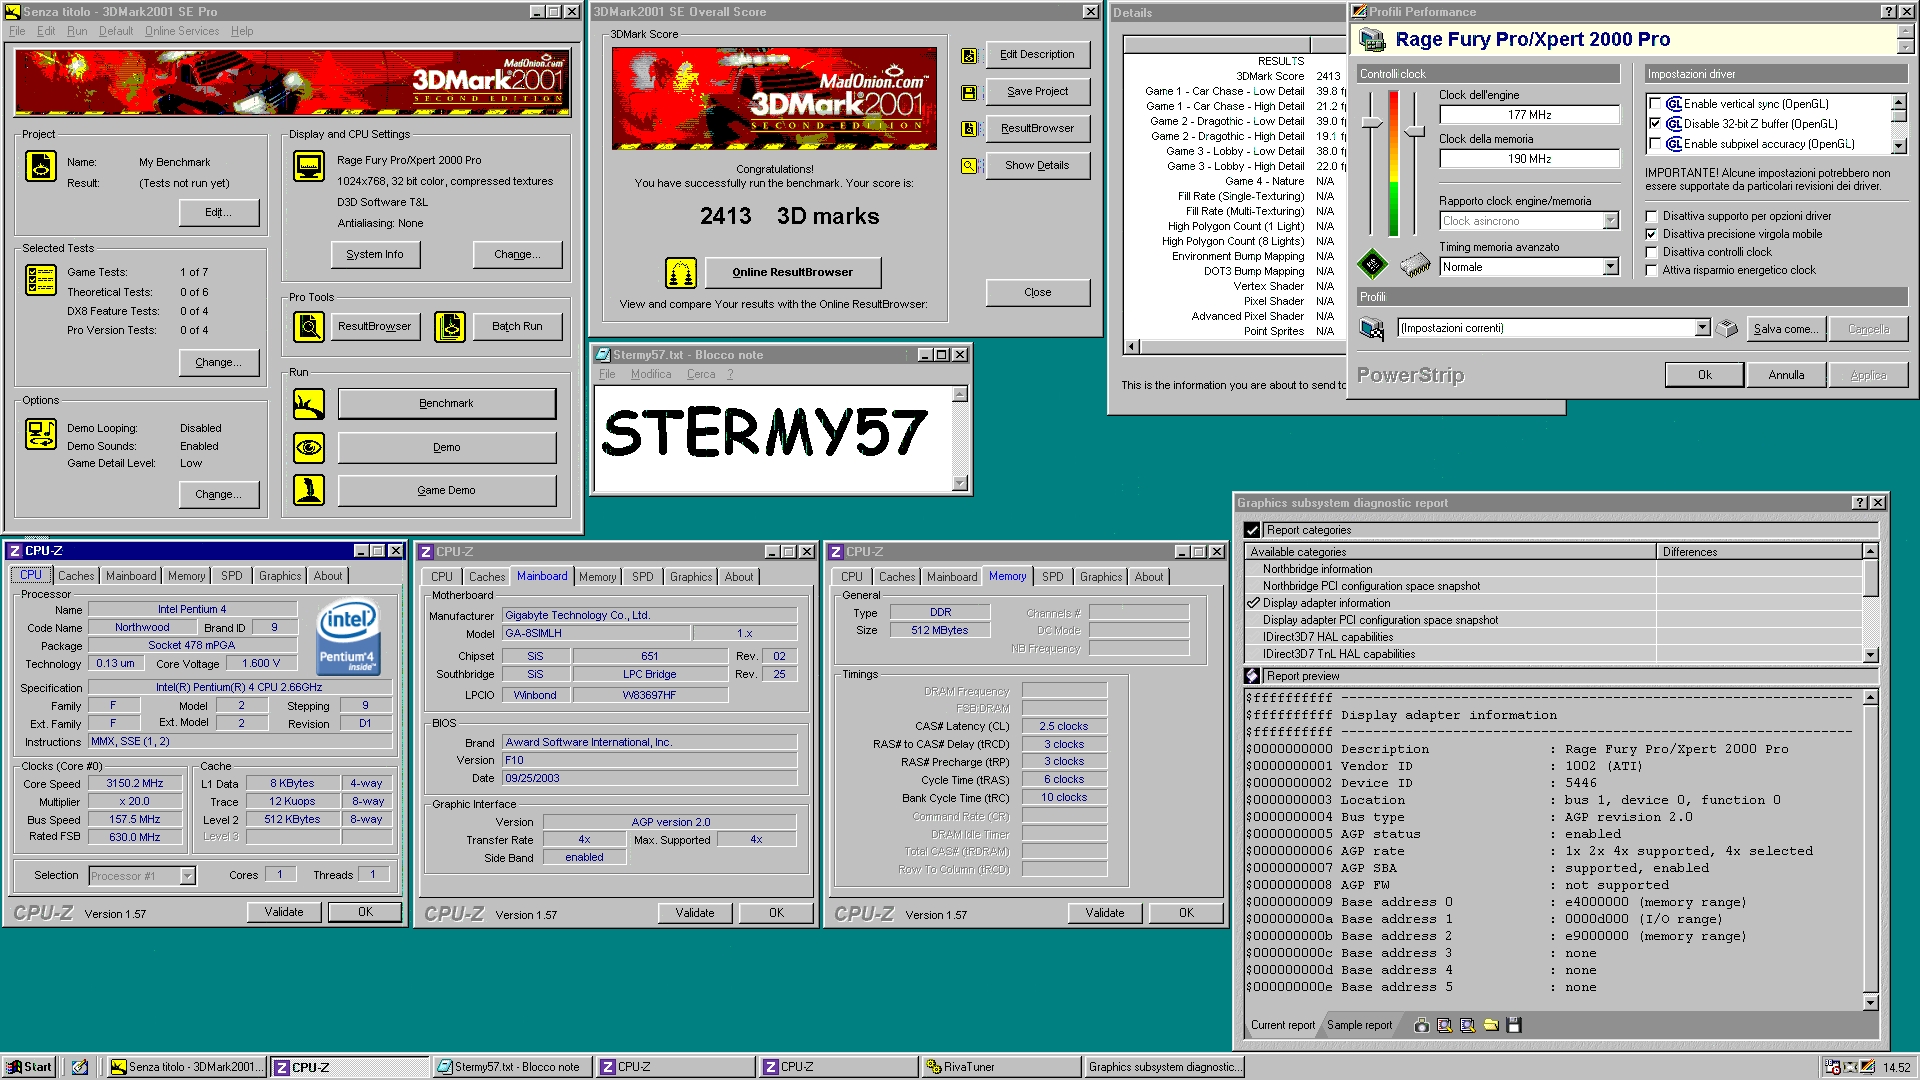Click the ResultBrowser icon in Overall Score window
This screenshot has height=1080, width=1920.
(x=969, y=129)
